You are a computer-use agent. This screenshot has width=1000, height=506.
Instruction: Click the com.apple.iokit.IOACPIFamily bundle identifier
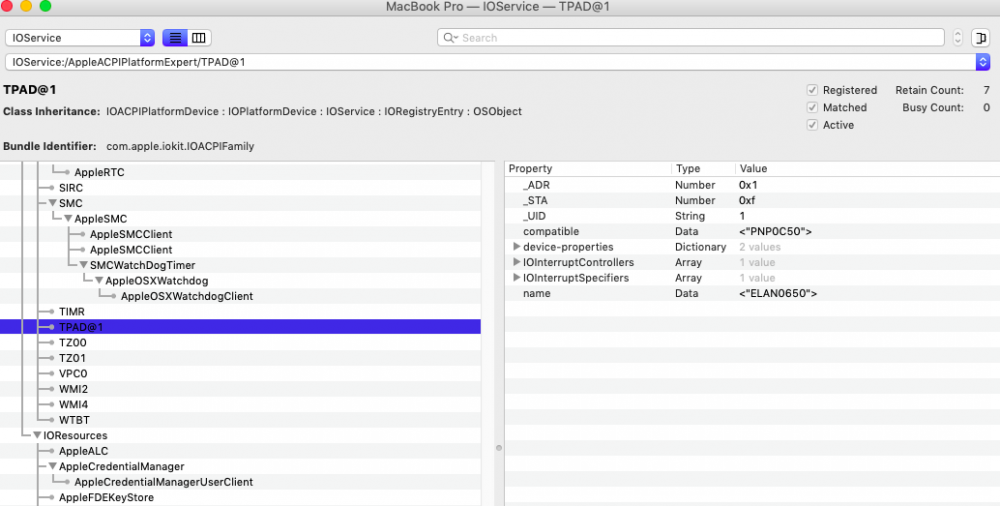pos(180,146)
